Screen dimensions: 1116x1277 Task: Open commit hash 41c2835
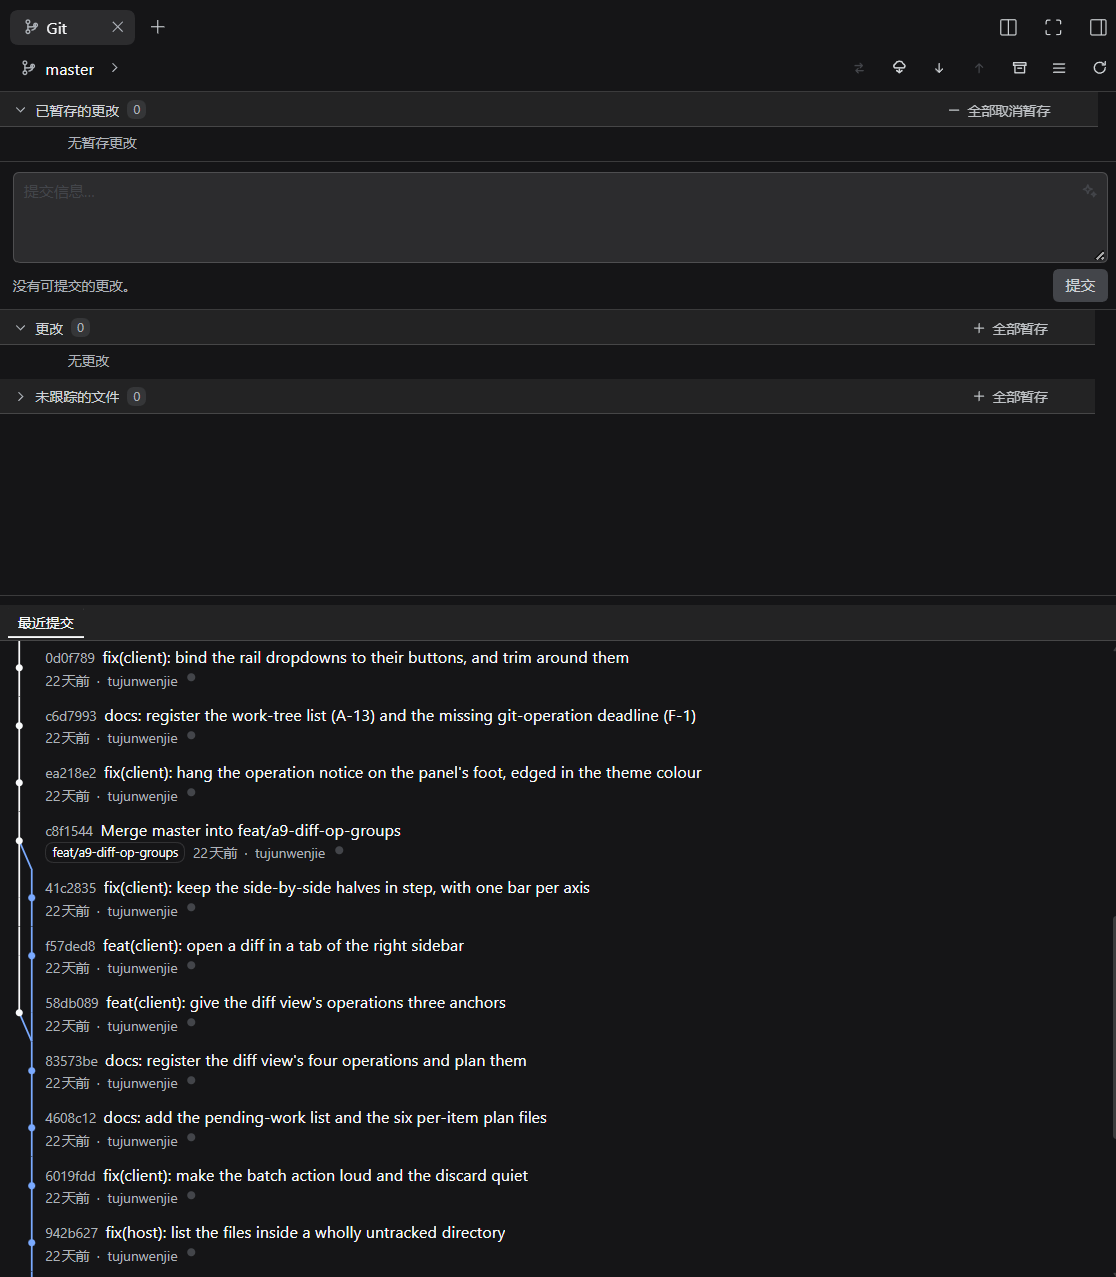pyautogui.click(x=71, y=888)
